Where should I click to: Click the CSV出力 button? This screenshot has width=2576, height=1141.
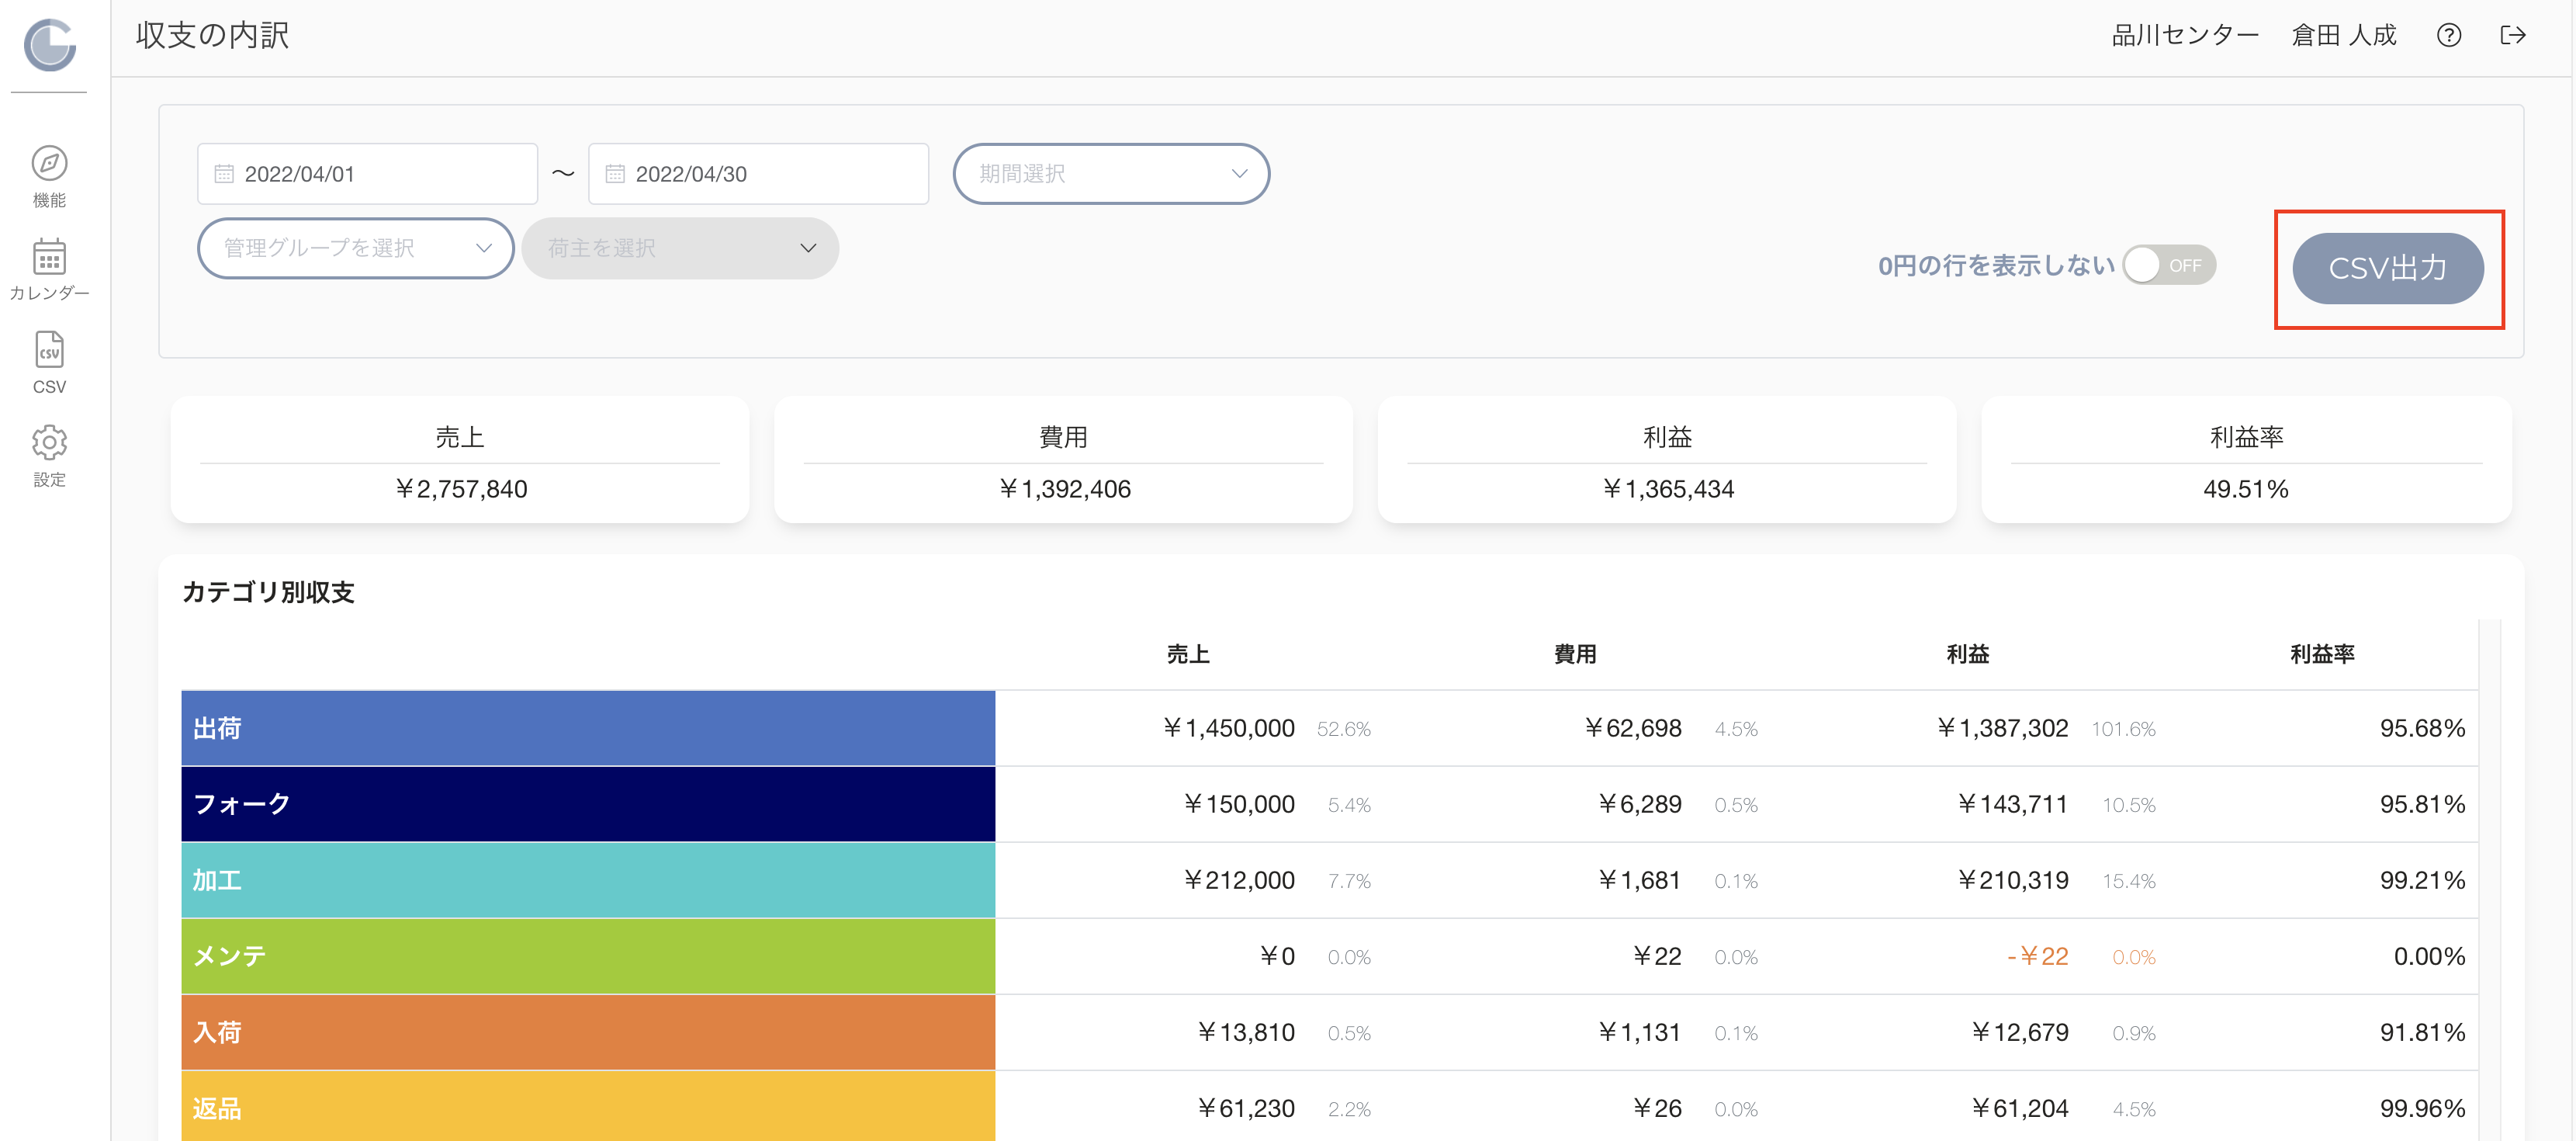[2387, 268]
